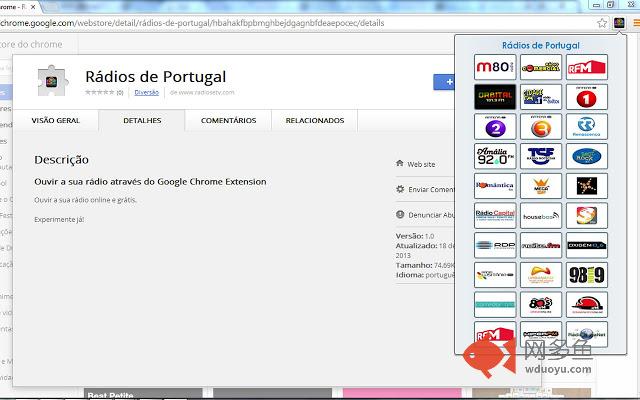Play the station left of Antena 1
This screenshot has width=640, height=400.
click(x=541, y=97)
